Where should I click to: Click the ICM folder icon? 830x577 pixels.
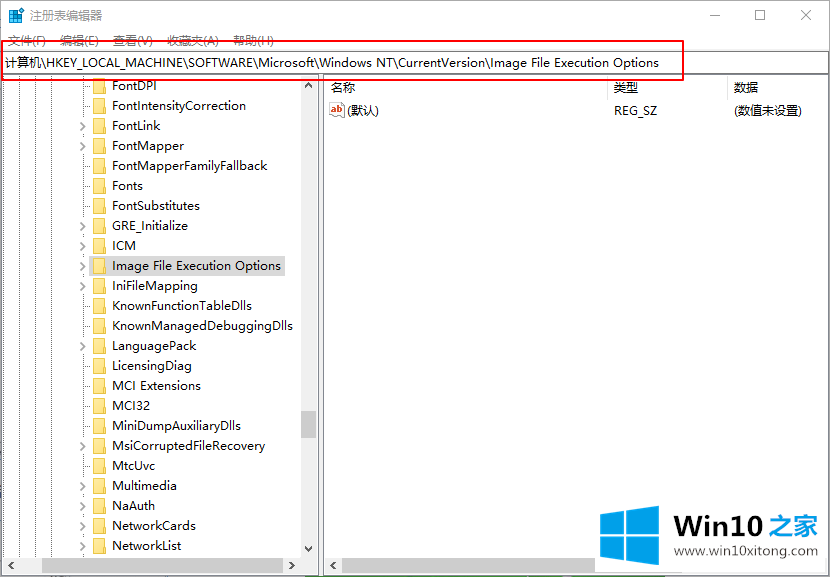point(99,246)
